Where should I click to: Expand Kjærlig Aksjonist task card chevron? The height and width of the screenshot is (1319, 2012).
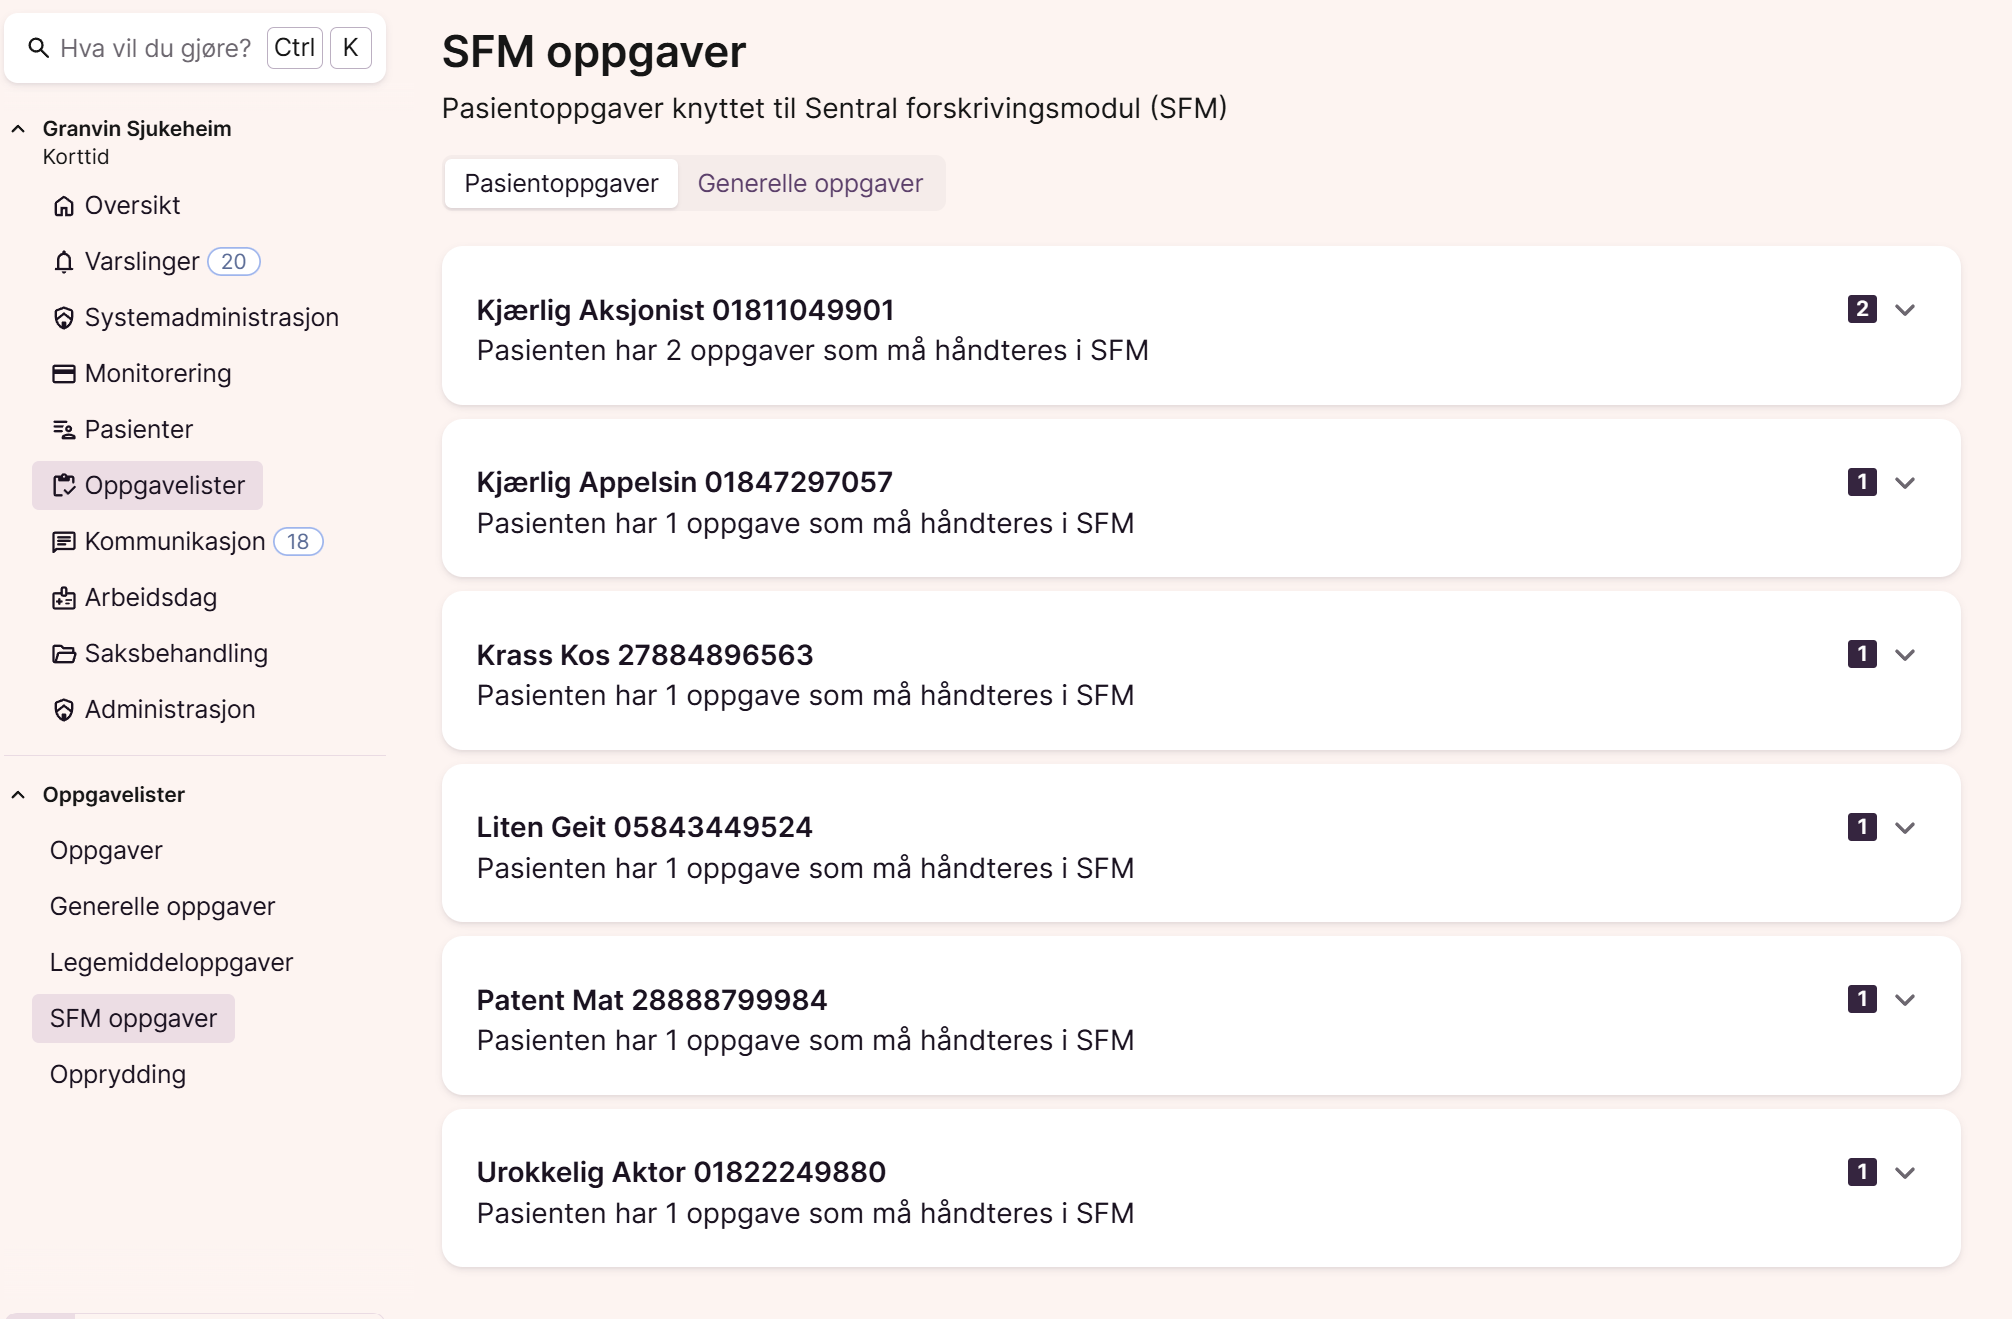[x=1904, y=310]
